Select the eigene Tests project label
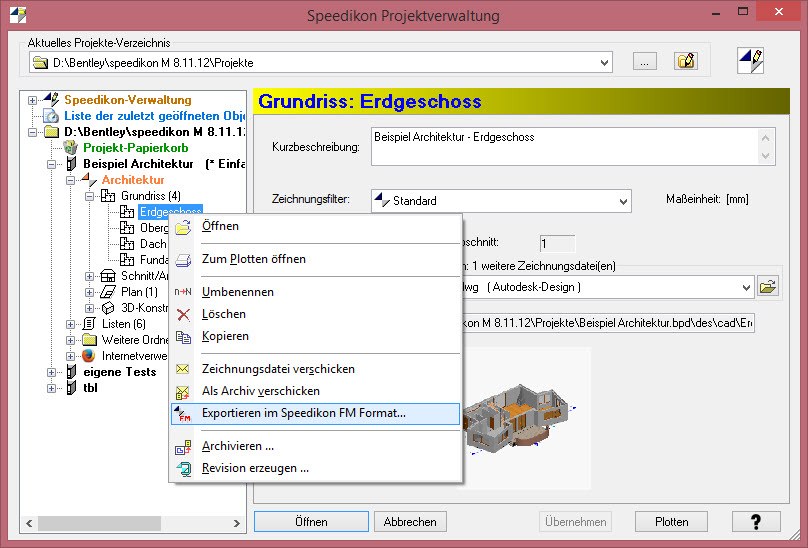 pos(120,372)
